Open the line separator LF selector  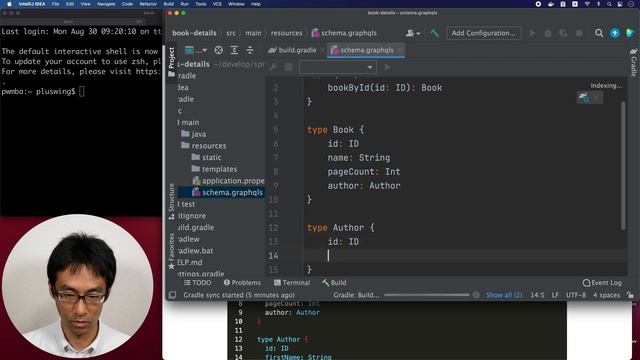(555, 295)
